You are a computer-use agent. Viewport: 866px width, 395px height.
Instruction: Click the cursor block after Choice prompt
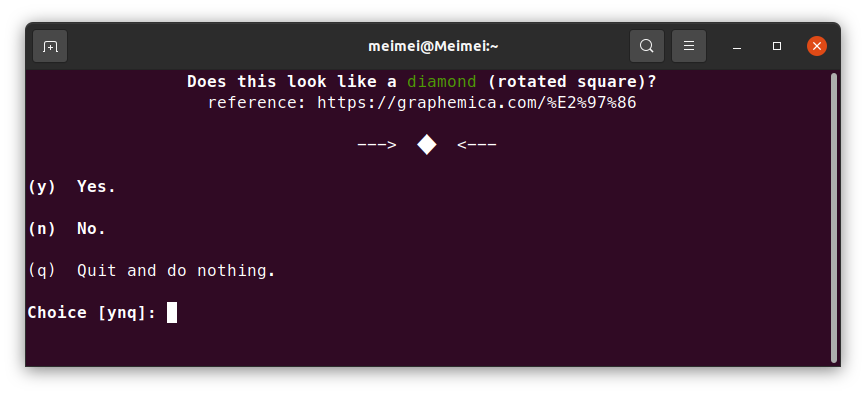(x=172, y=313)
